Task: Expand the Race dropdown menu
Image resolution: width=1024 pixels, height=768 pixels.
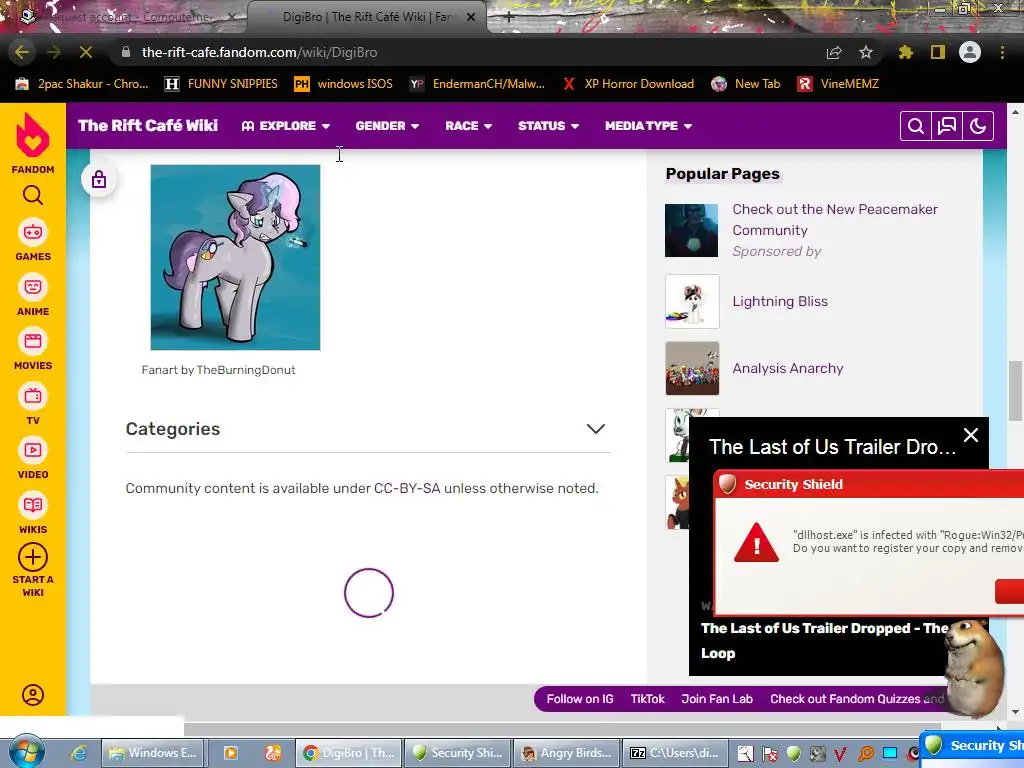Action: pos(469,126)
